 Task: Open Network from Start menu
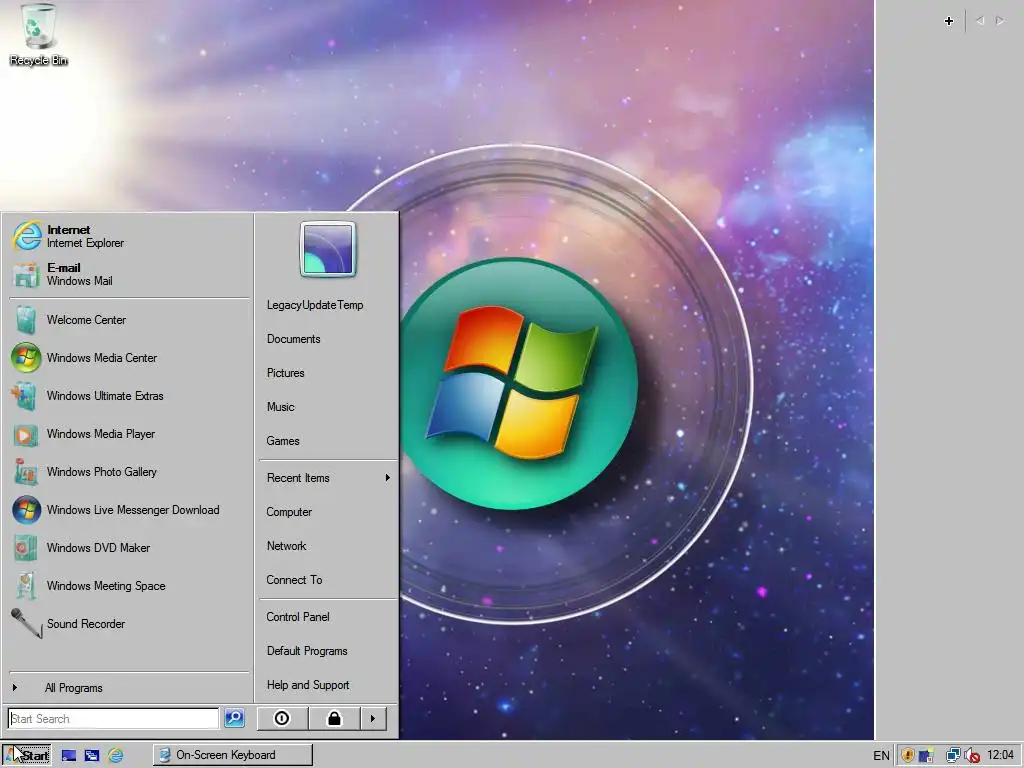click(x=328, y=546)
